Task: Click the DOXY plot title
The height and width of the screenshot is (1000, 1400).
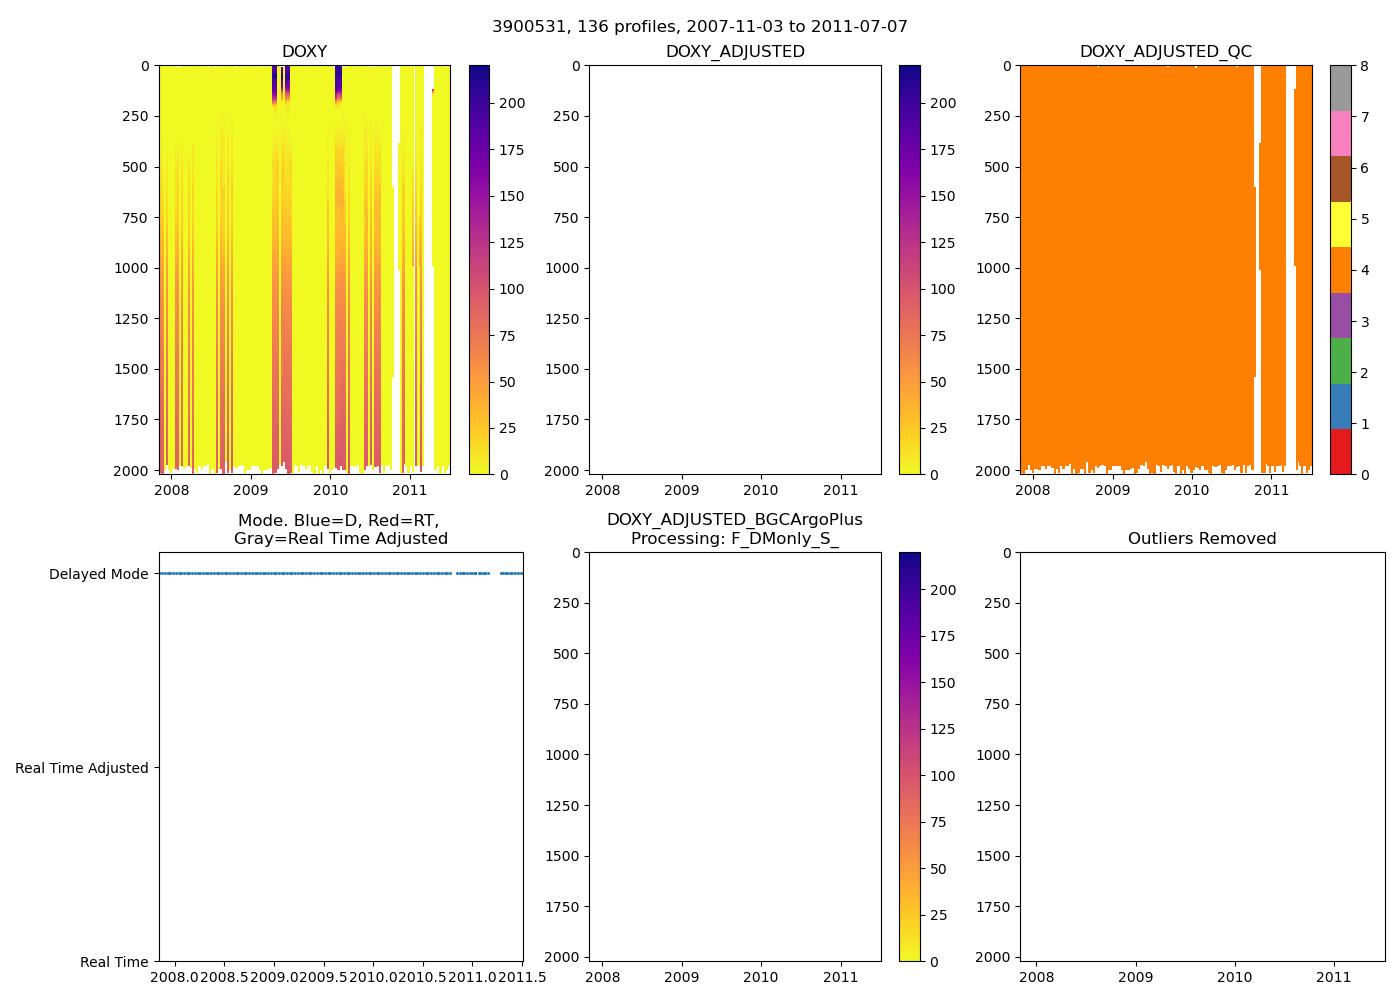Action: (304, 52)
